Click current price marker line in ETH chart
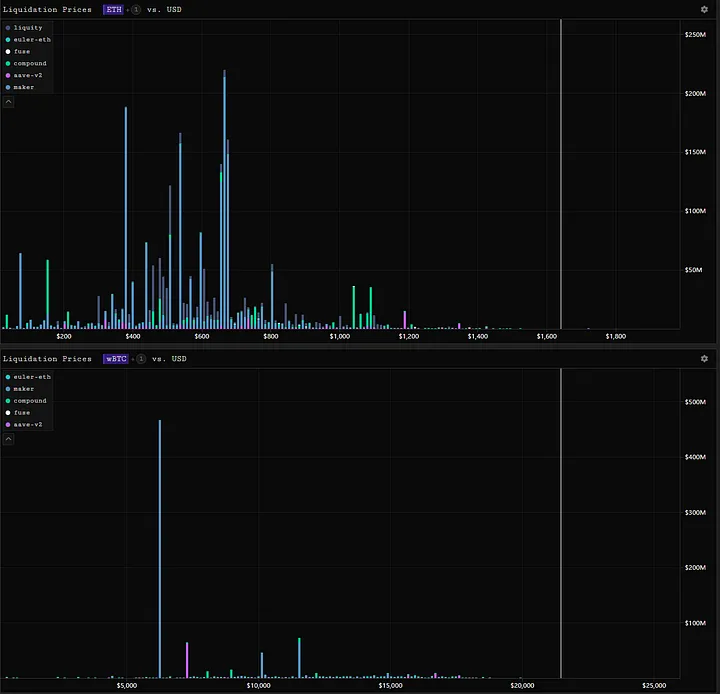 (561, 180)
